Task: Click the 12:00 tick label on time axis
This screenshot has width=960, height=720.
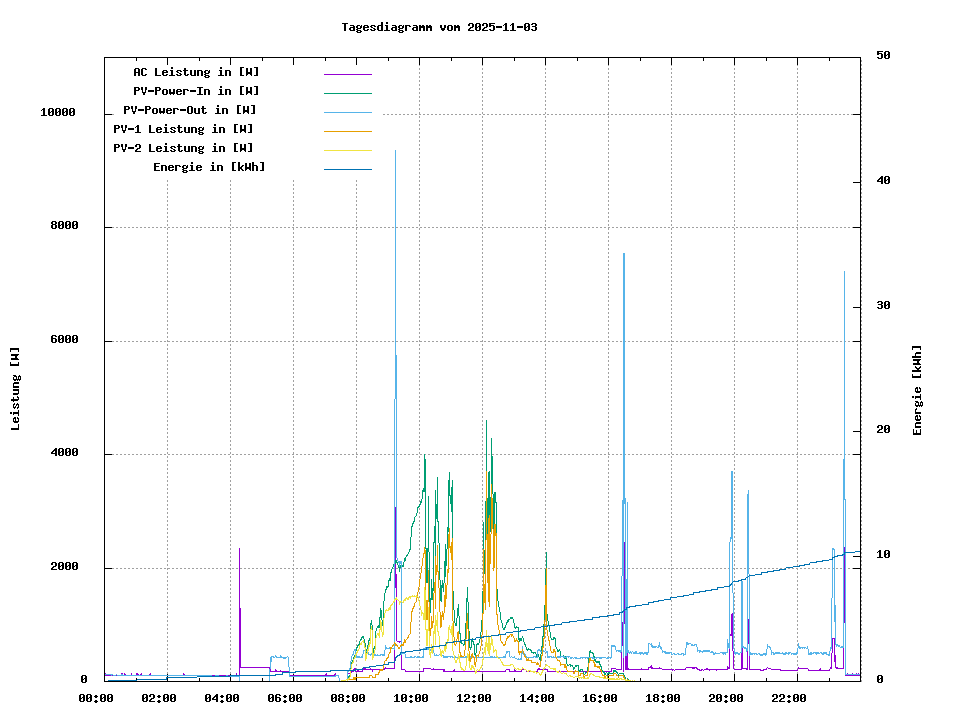Action: coord(475,698)
